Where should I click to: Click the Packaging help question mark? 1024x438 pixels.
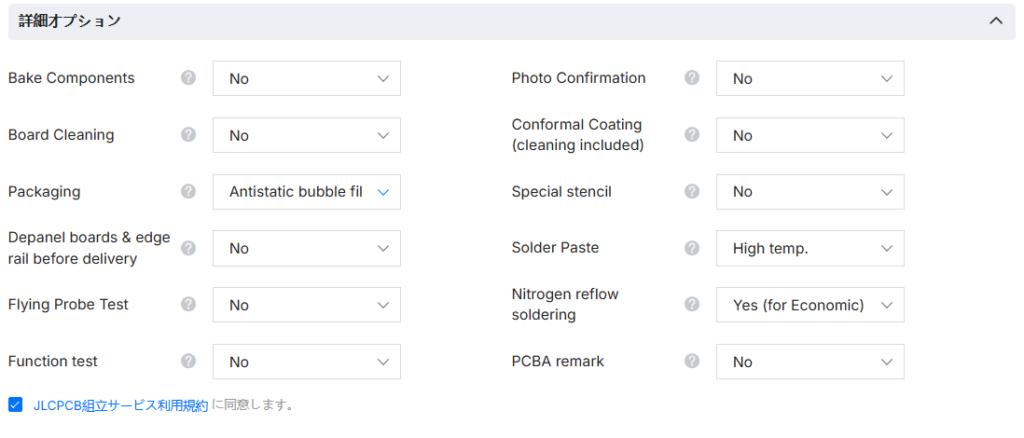coord(188,191)
